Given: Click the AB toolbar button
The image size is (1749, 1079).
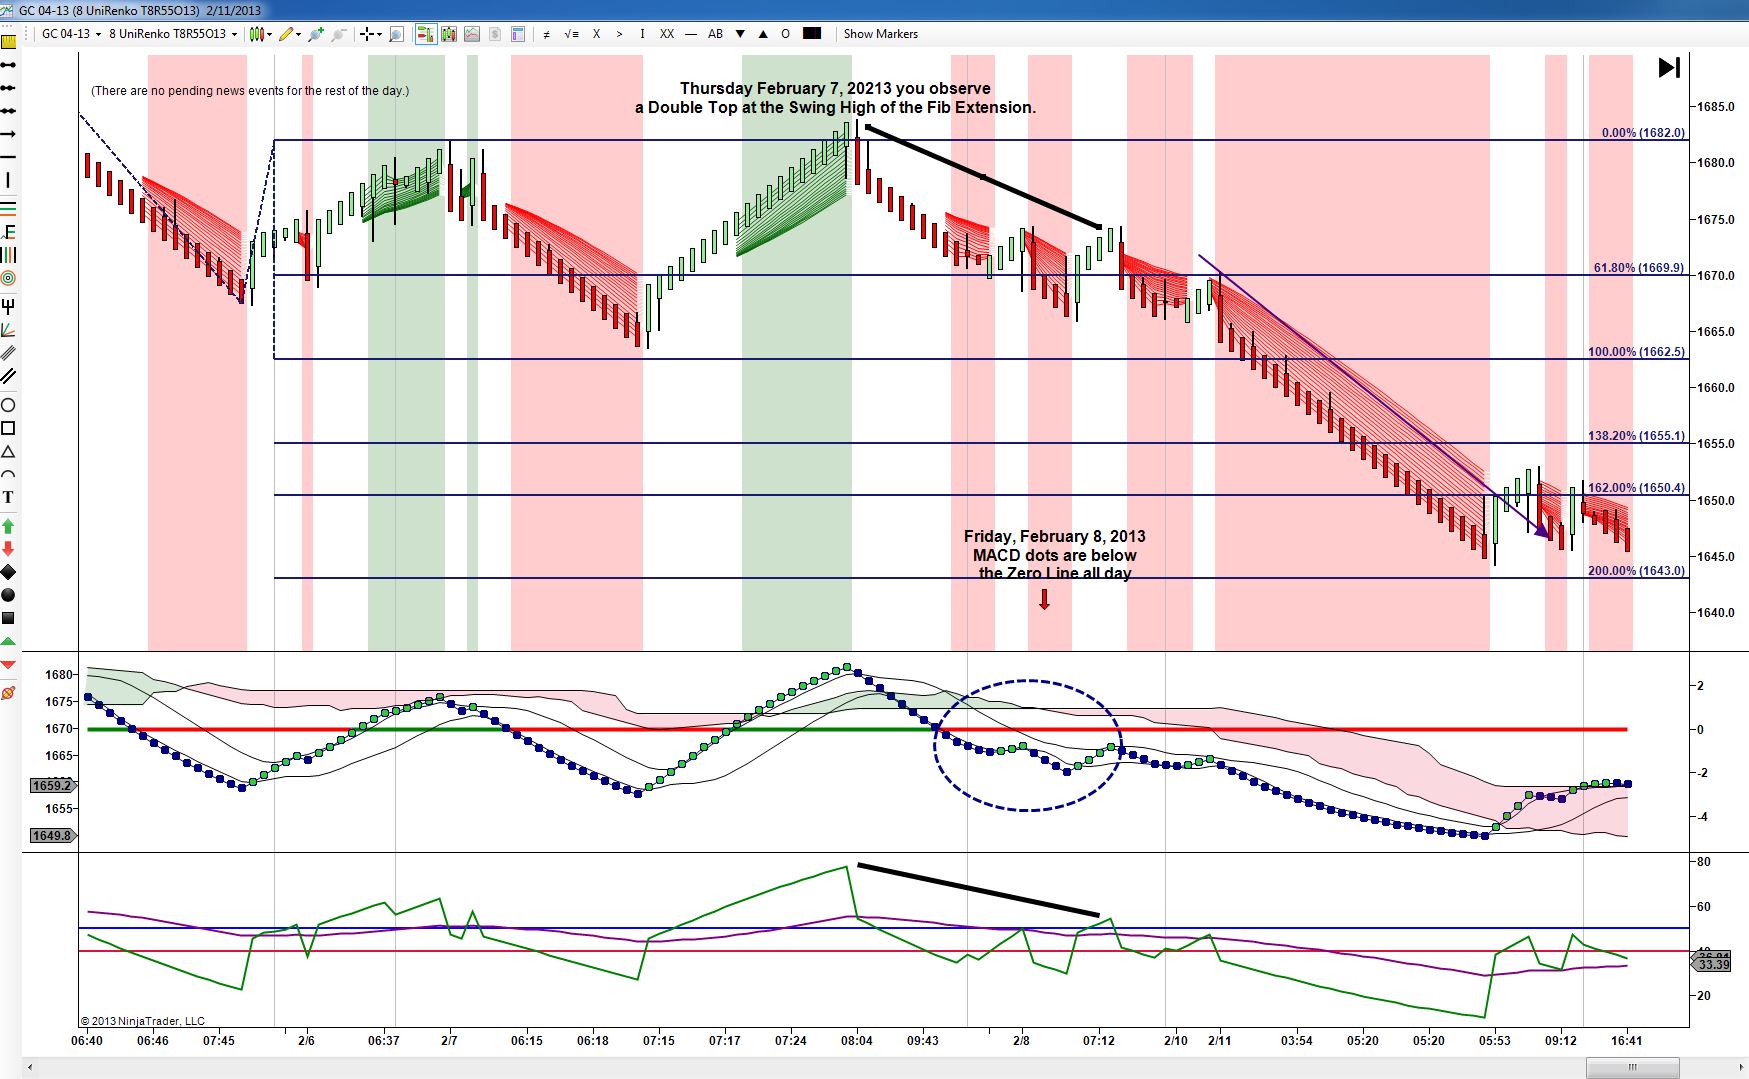Looking at the screenshot, I should coord(715,34).
